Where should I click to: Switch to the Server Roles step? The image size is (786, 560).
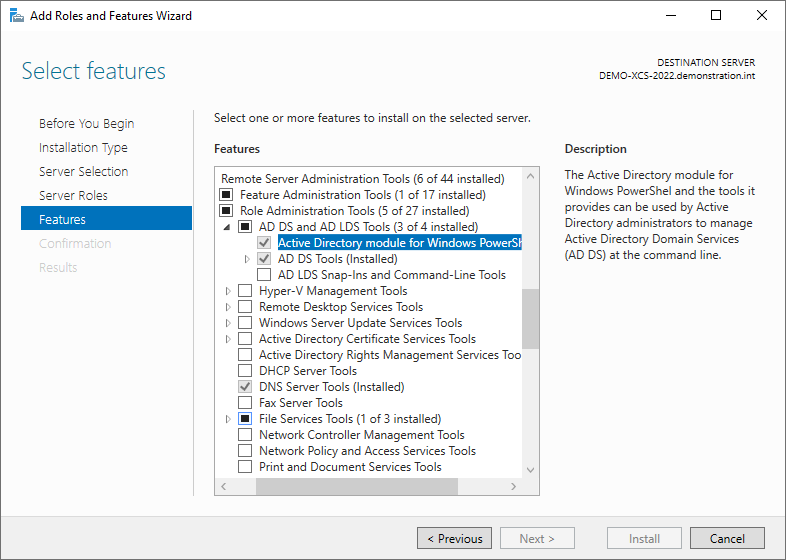tap(73, 196)
